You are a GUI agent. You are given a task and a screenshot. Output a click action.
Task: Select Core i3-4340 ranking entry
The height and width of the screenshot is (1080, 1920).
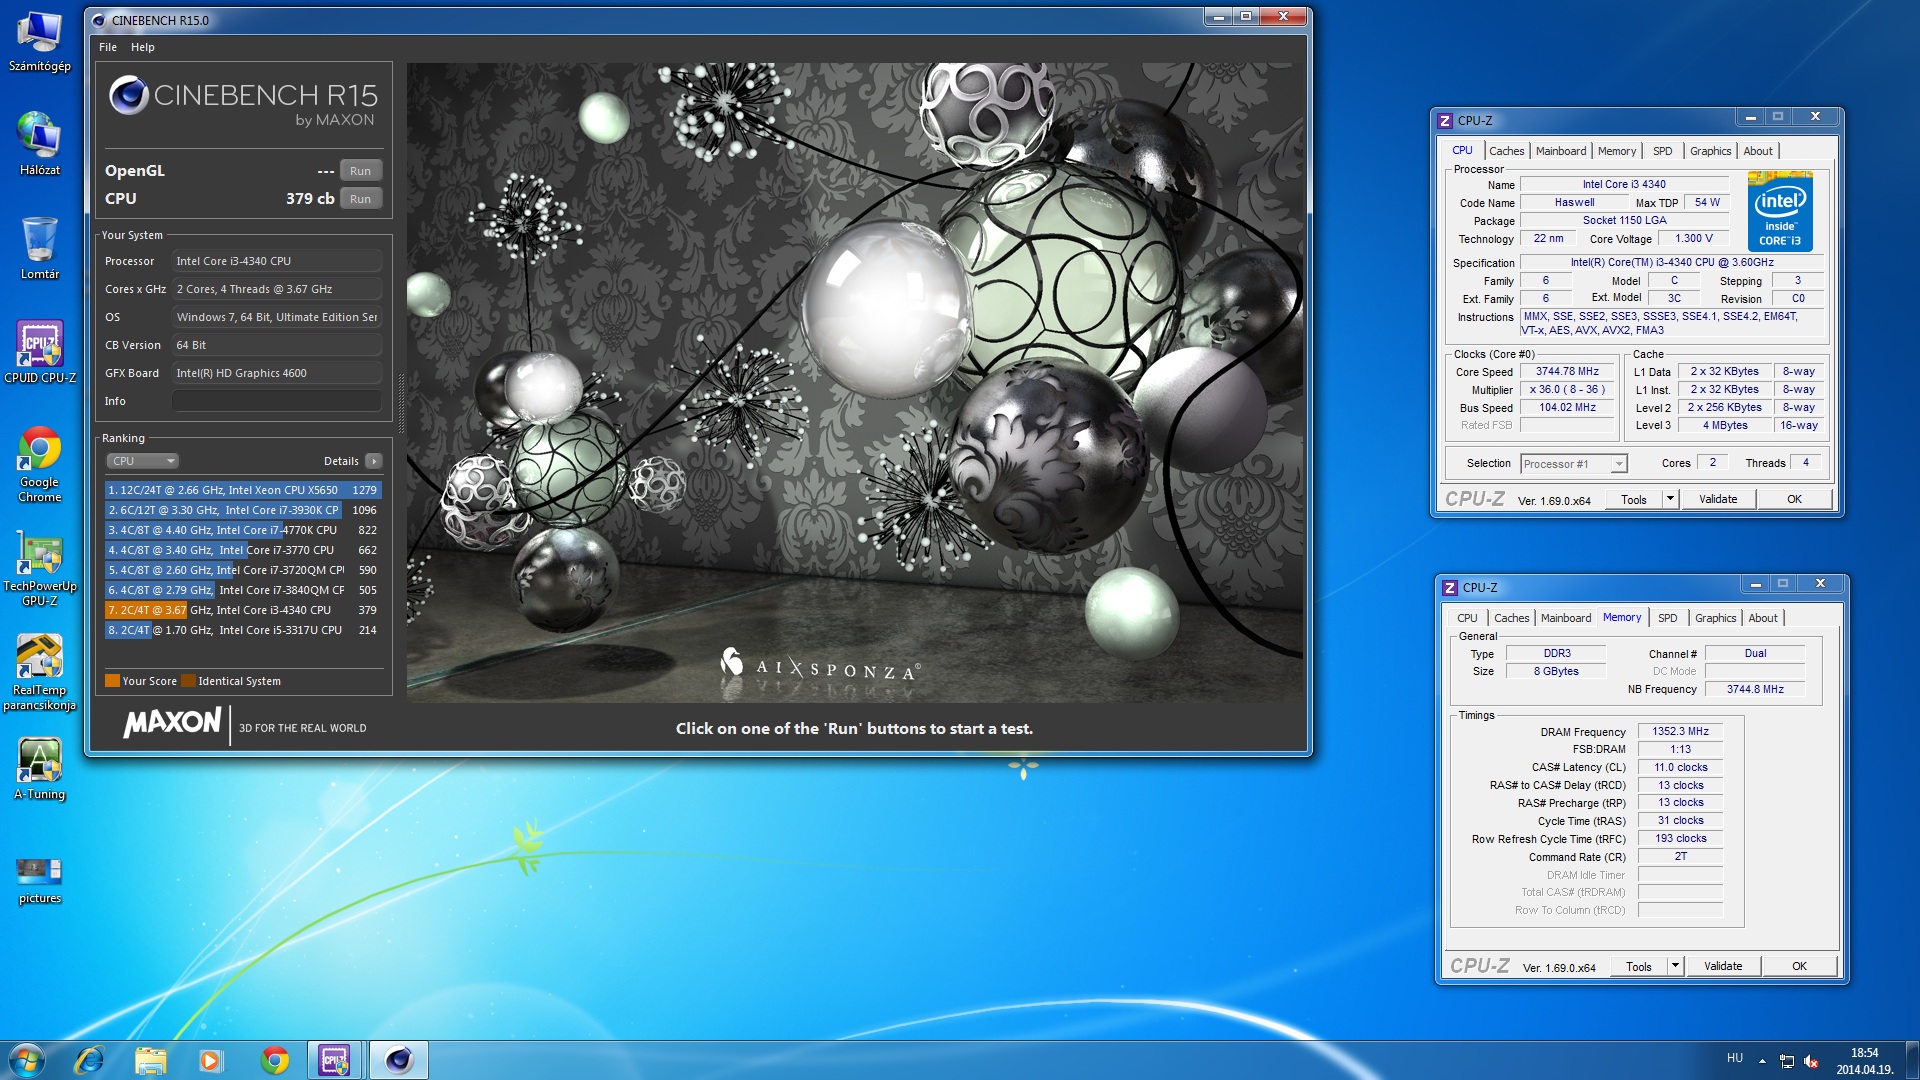[x=243, y=610]
